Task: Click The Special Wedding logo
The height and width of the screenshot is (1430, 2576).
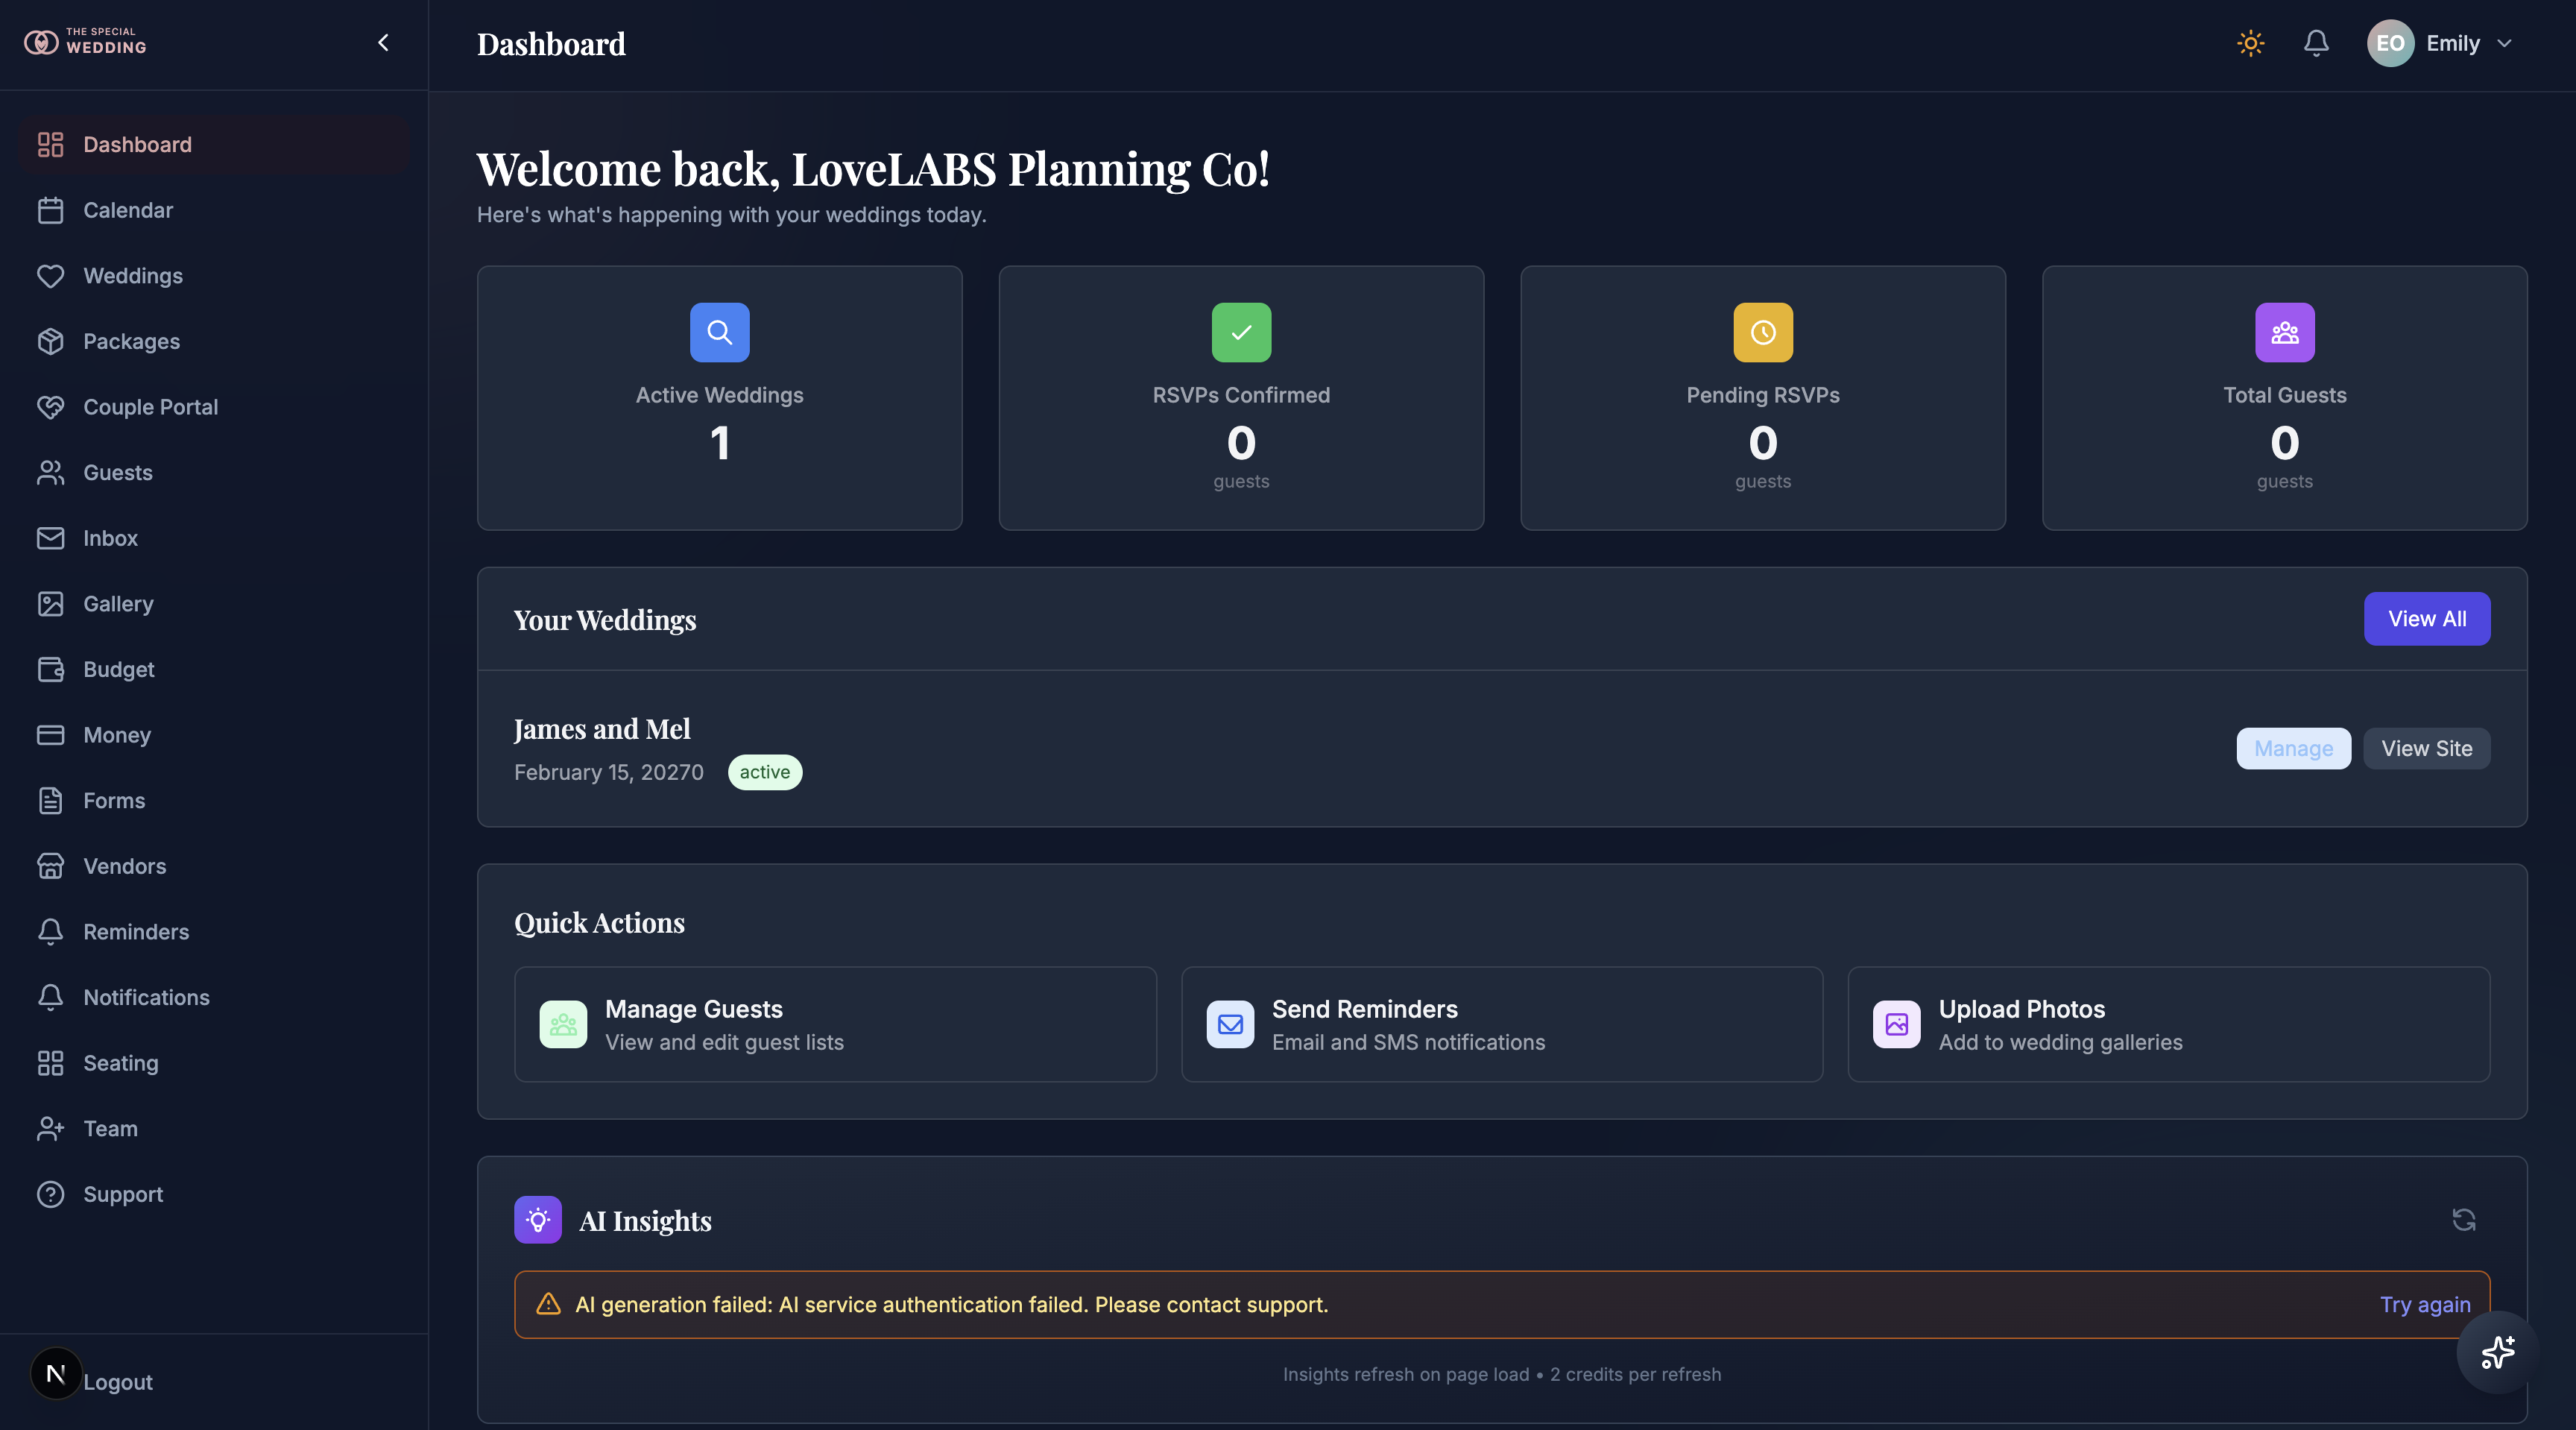Action: click(86, 42)
